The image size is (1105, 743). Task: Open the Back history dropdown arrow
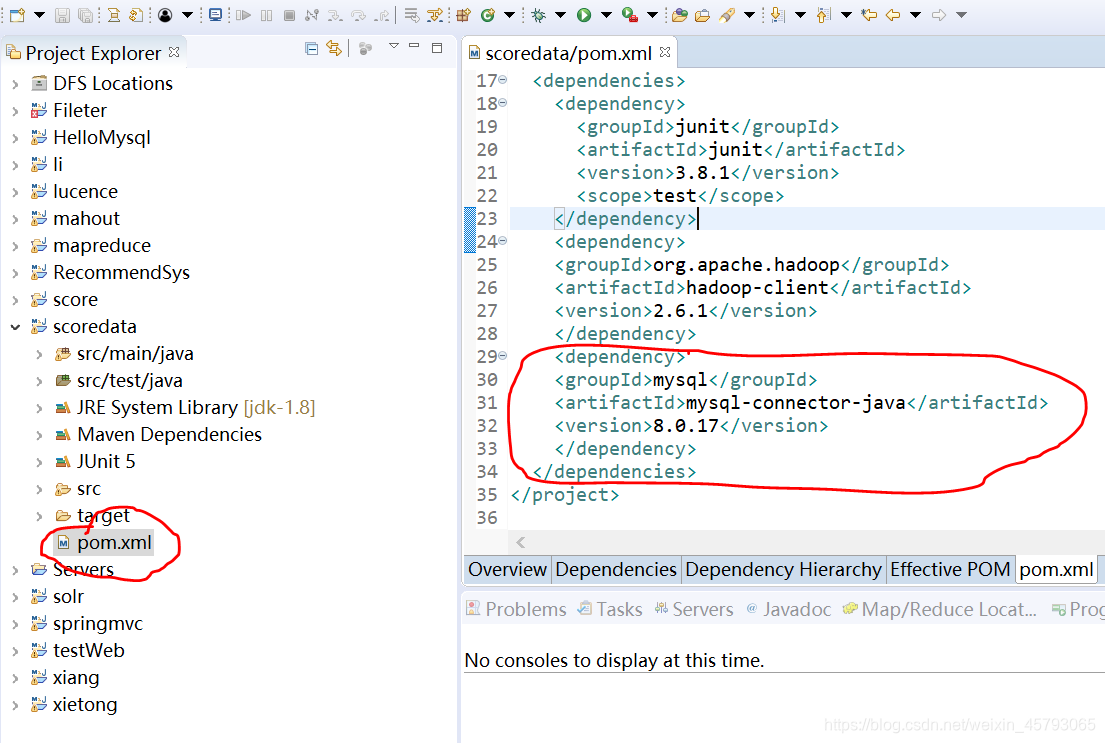pyautogui.click(x=915, y=15)
